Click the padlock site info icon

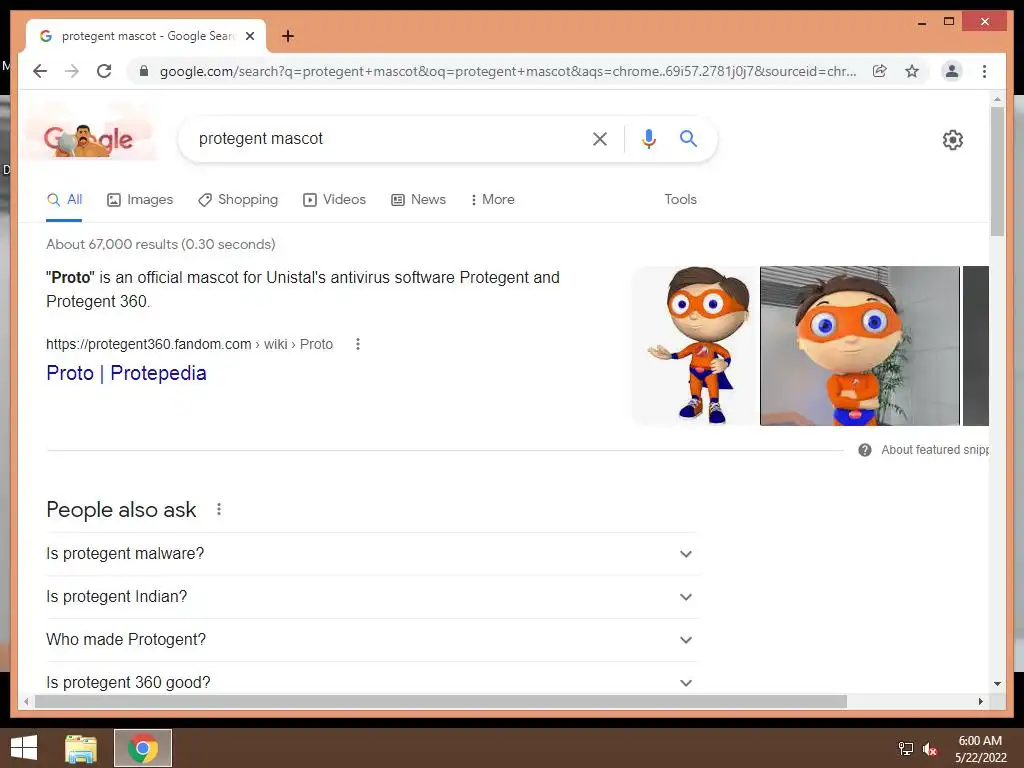144,71
